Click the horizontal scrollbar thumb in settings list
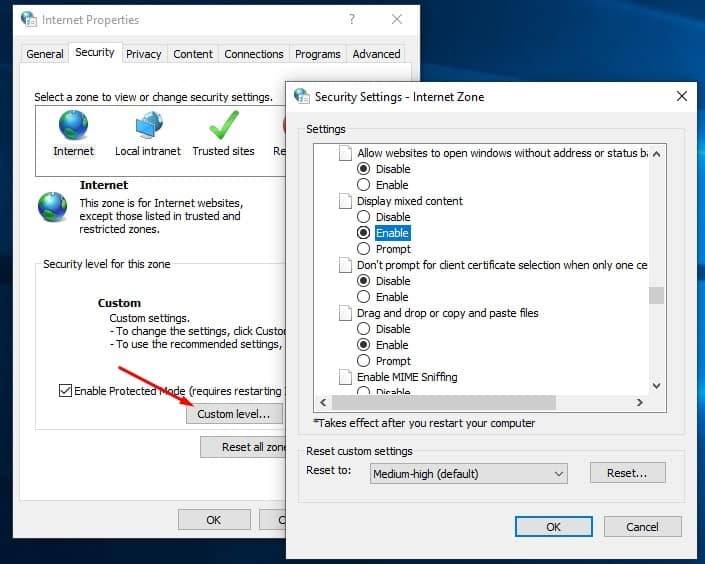The height and width of the screenshot is (564, 705). click(444, 402)
